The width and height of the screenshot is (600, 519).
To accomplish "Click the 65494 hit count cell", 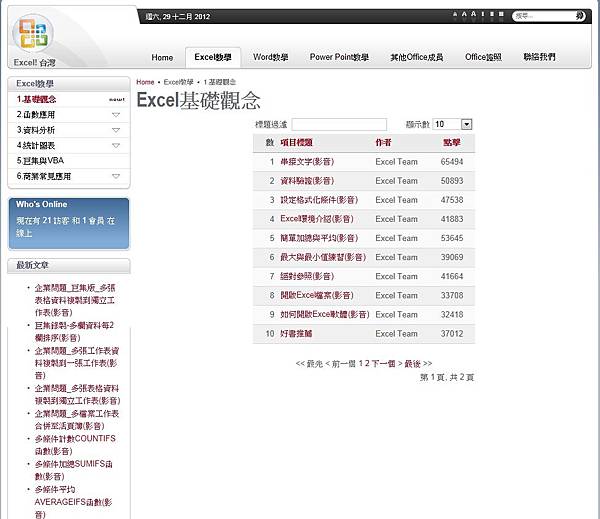I will (x=452, y=162).
